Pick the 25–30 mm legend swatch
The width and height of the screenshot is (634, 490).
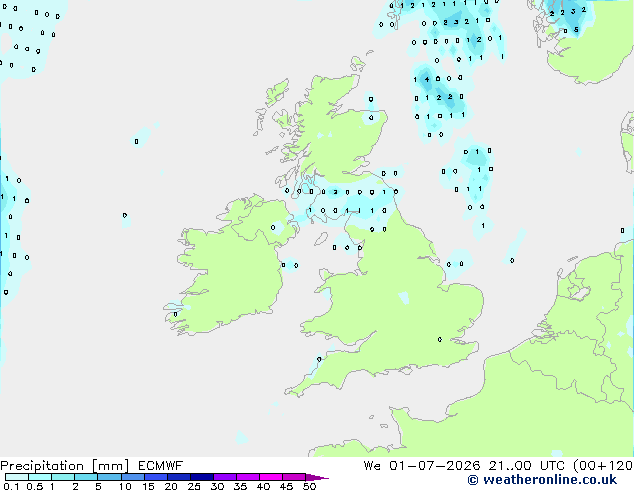202,477
